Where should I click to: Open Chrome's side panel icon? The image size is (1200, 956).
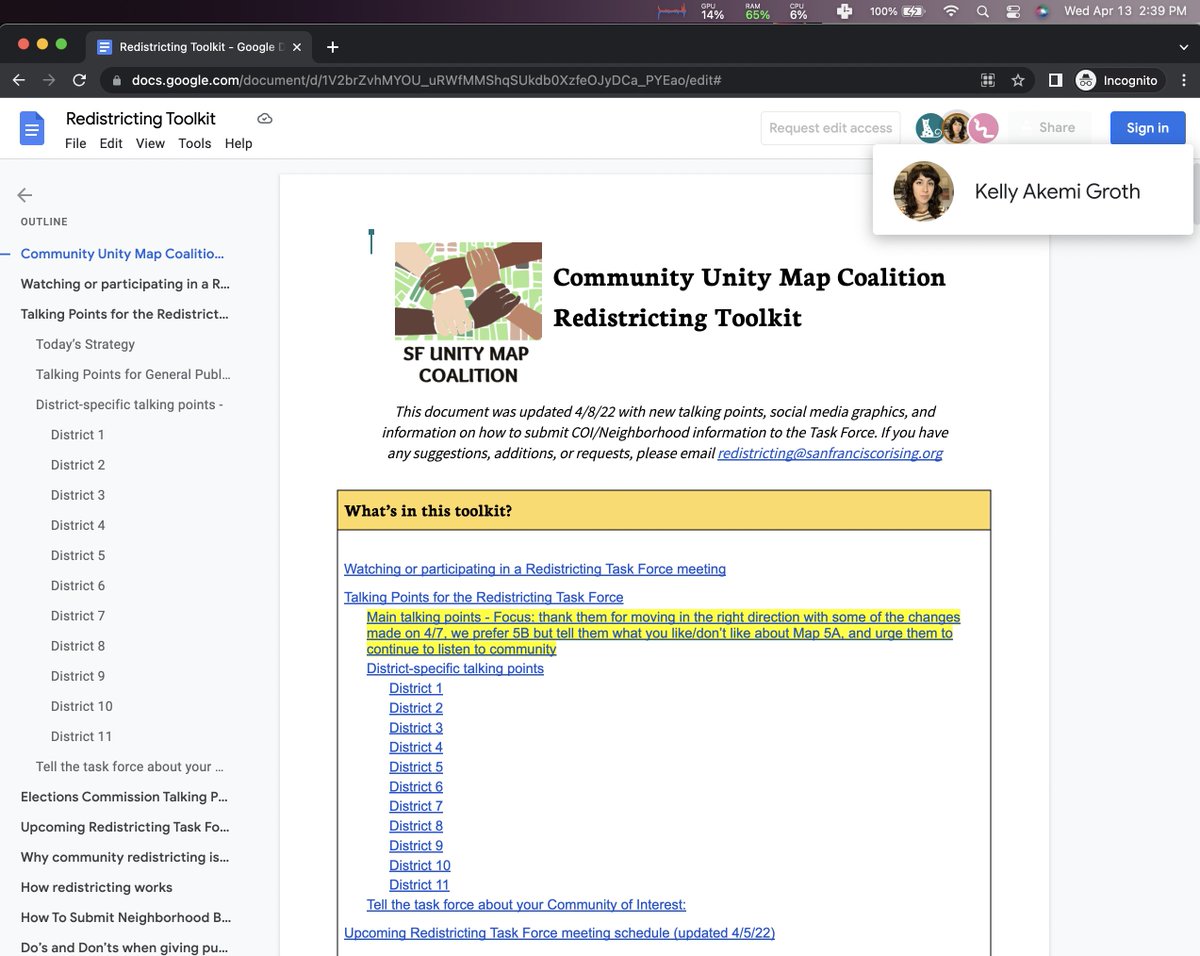pyautogui.click(x=1055, y=80)
